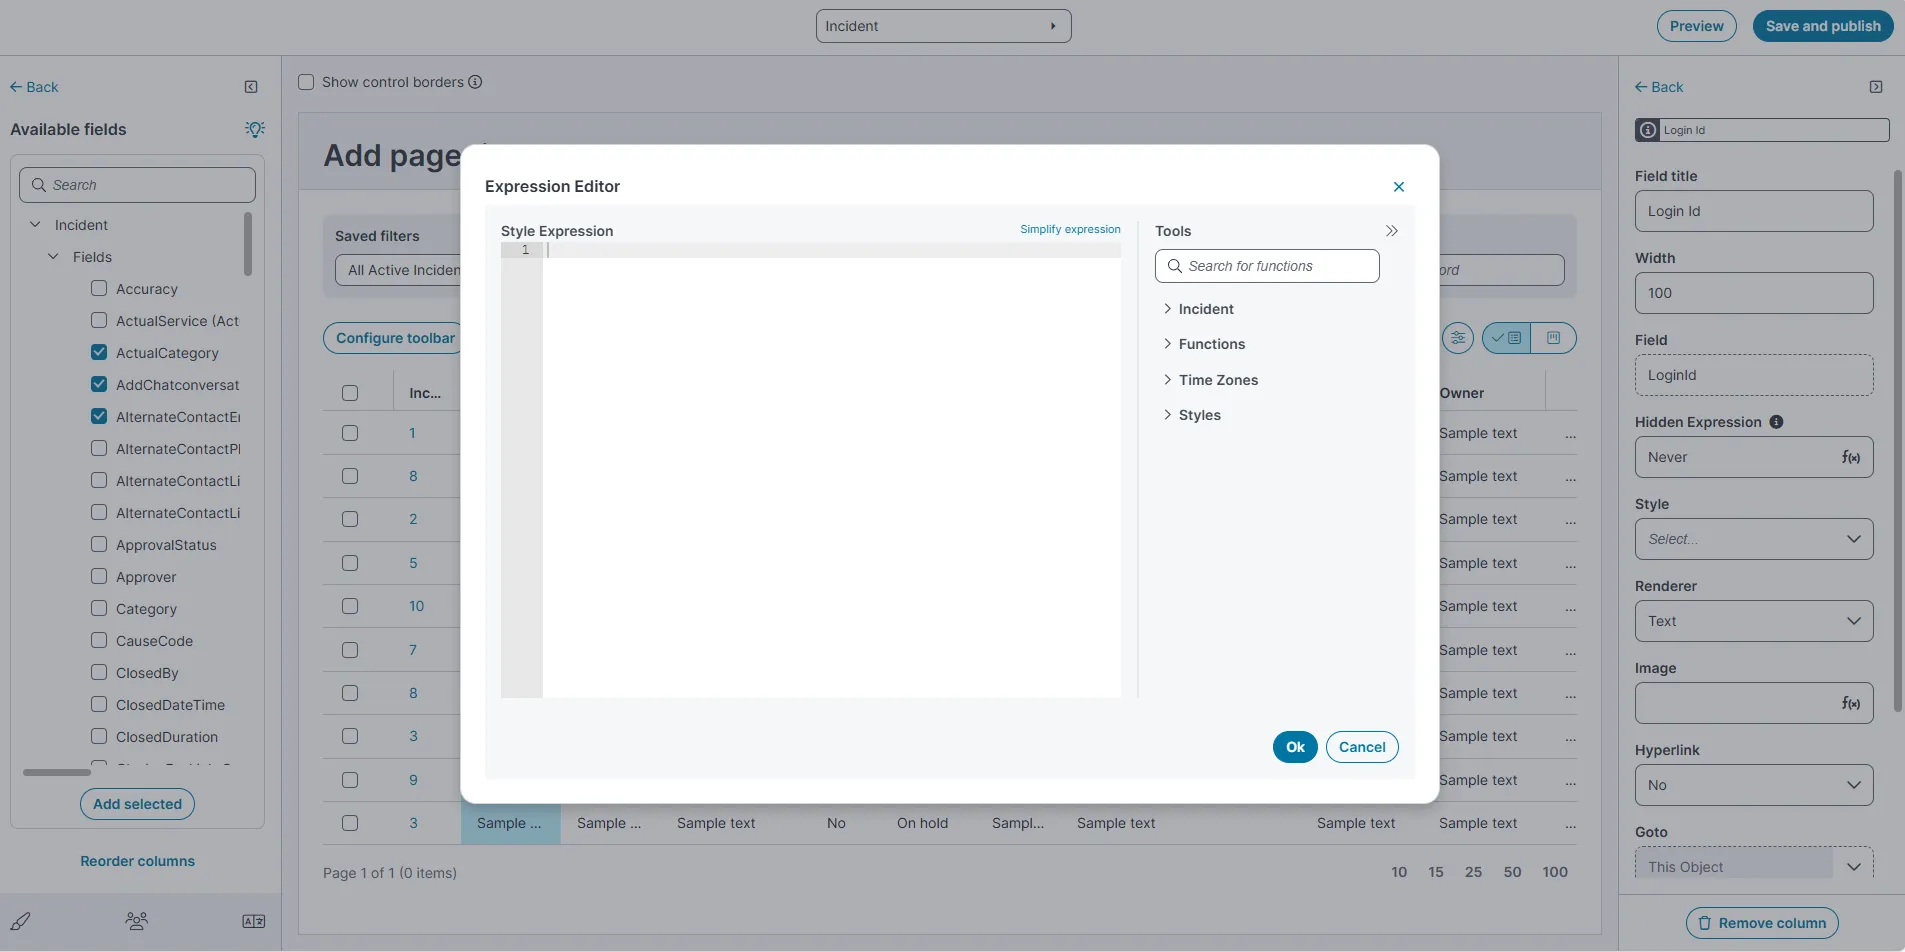Screen dimensions: 1905x952
Task: Open Hidden Expression function editor icon
Action: 1851,457
